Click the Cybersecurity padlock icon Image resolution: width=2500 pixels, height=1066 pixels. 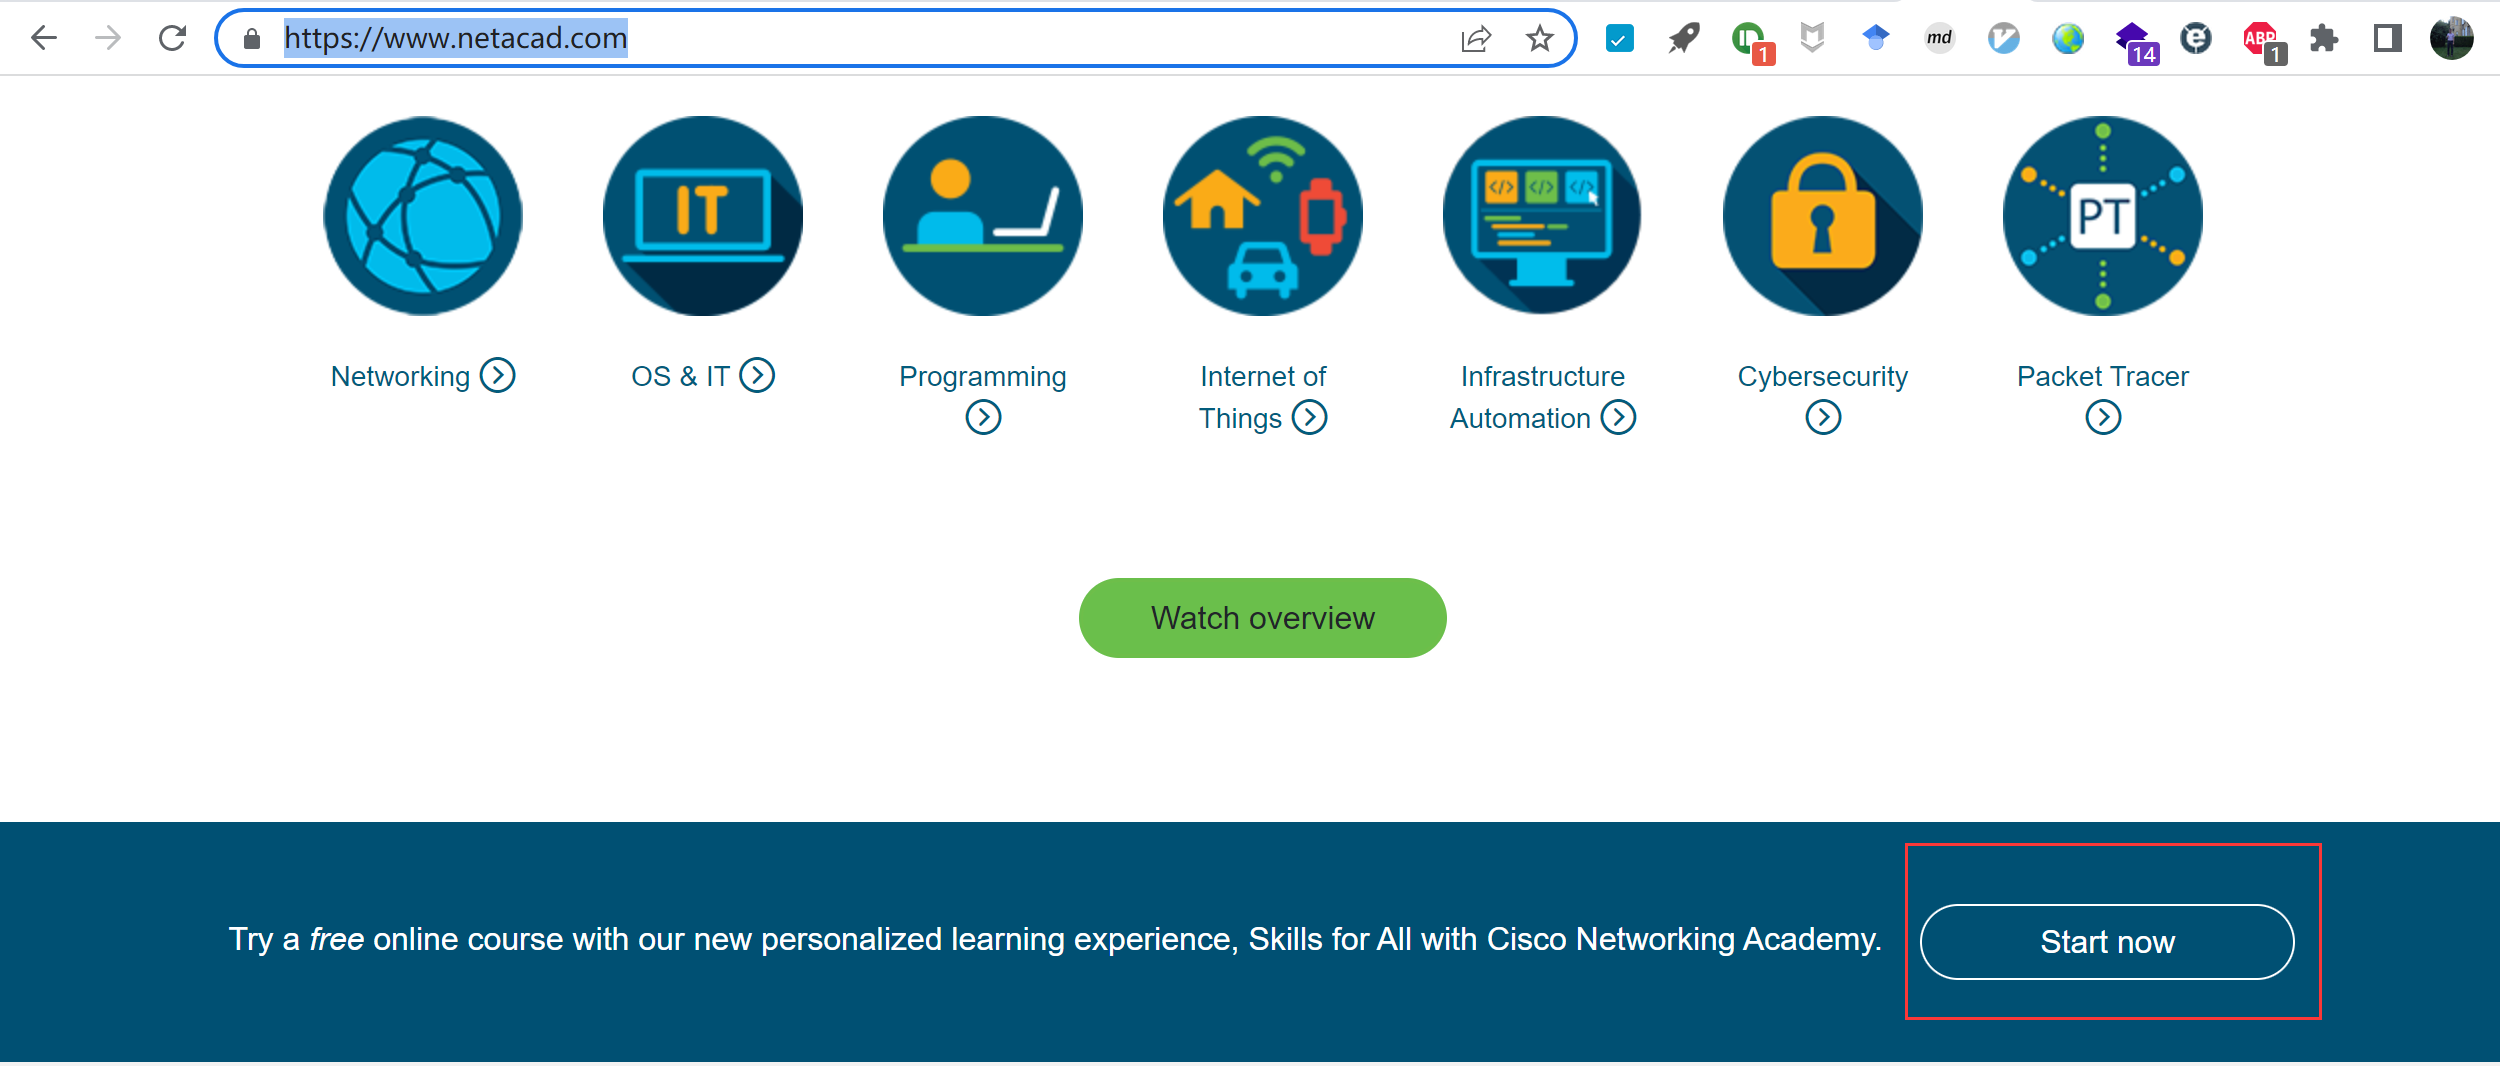pyautogui.click(x=1821, y=216)
